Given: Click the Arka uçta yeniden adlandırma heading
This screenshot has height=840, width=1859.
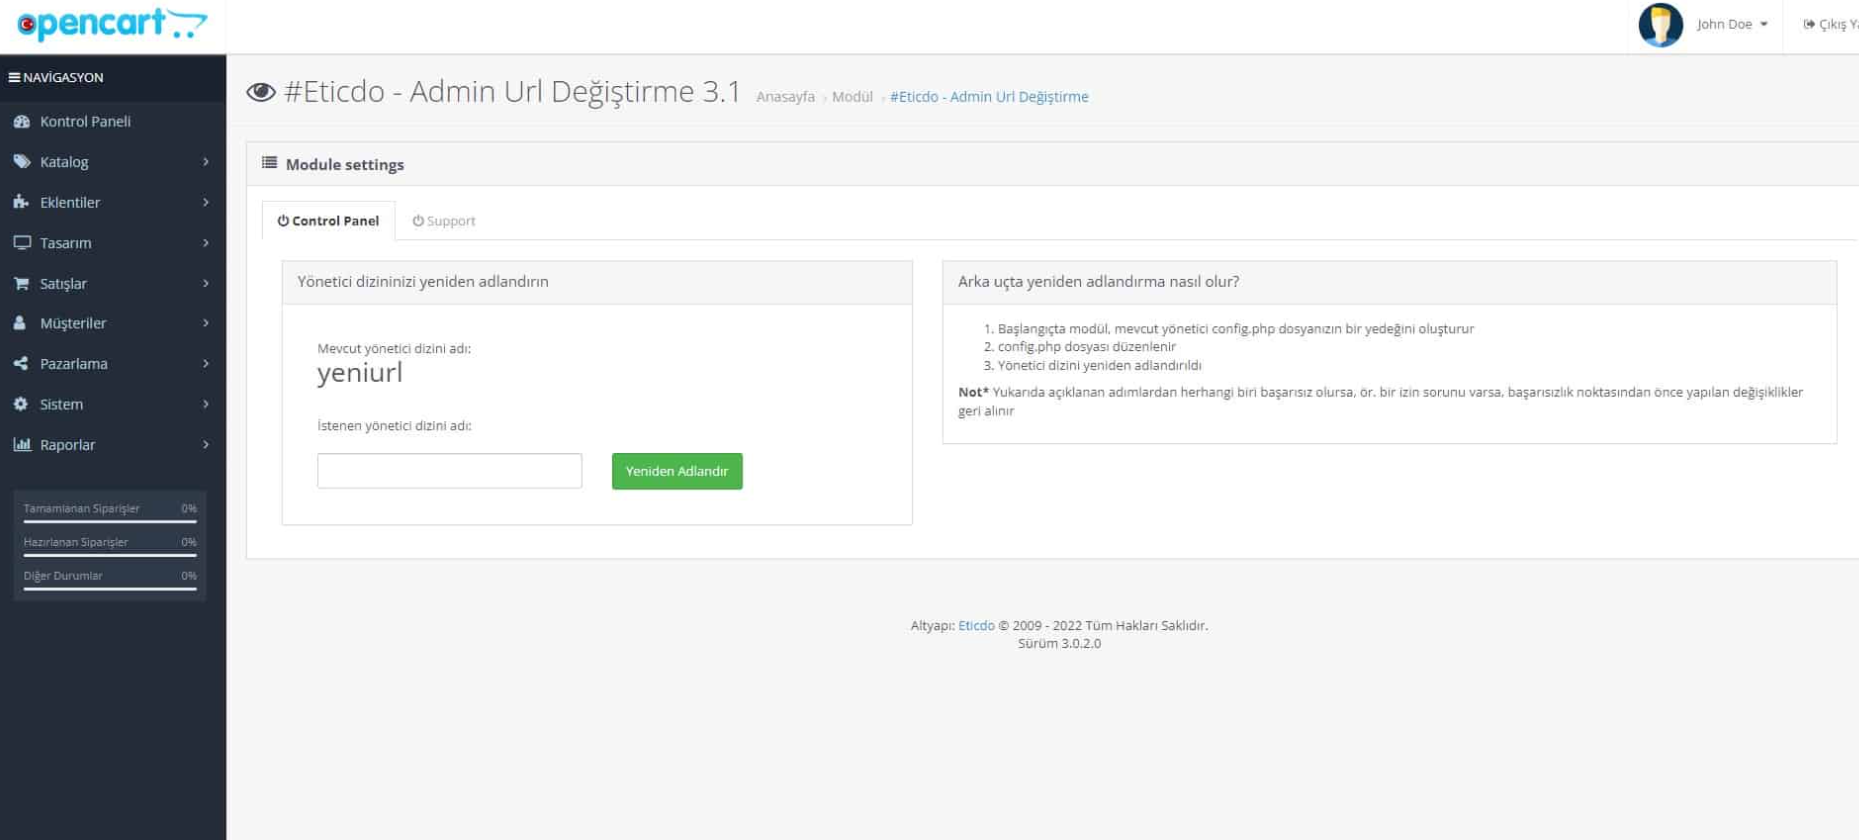Looking at the screenshot, I should (1098, 282).
